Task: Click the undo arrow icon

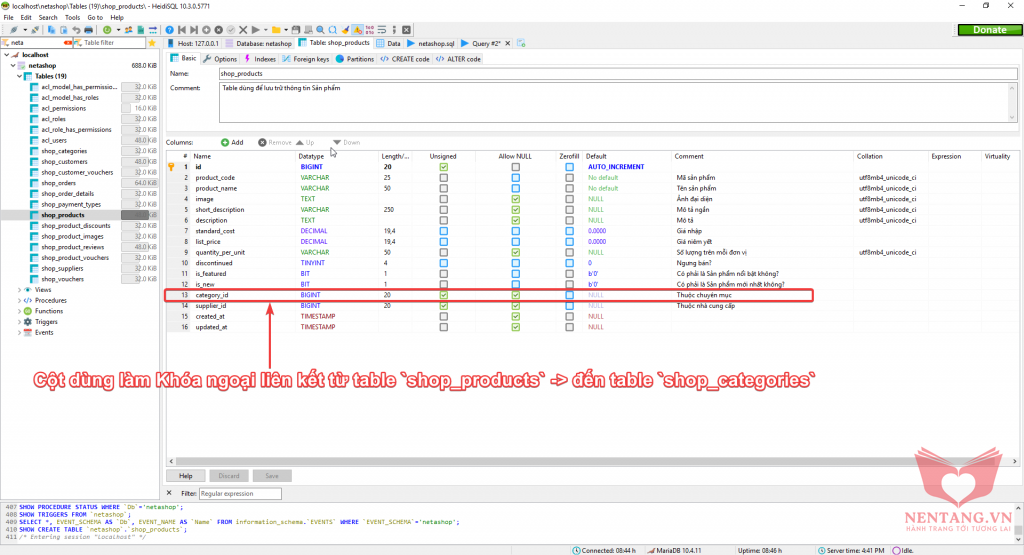Action: coord(76,29)
